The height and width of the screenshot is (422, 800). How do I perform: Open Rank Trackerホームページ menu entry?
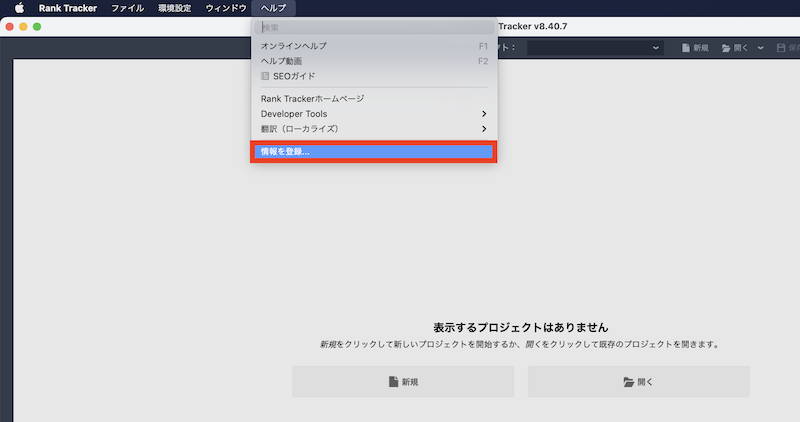point(374,98)
